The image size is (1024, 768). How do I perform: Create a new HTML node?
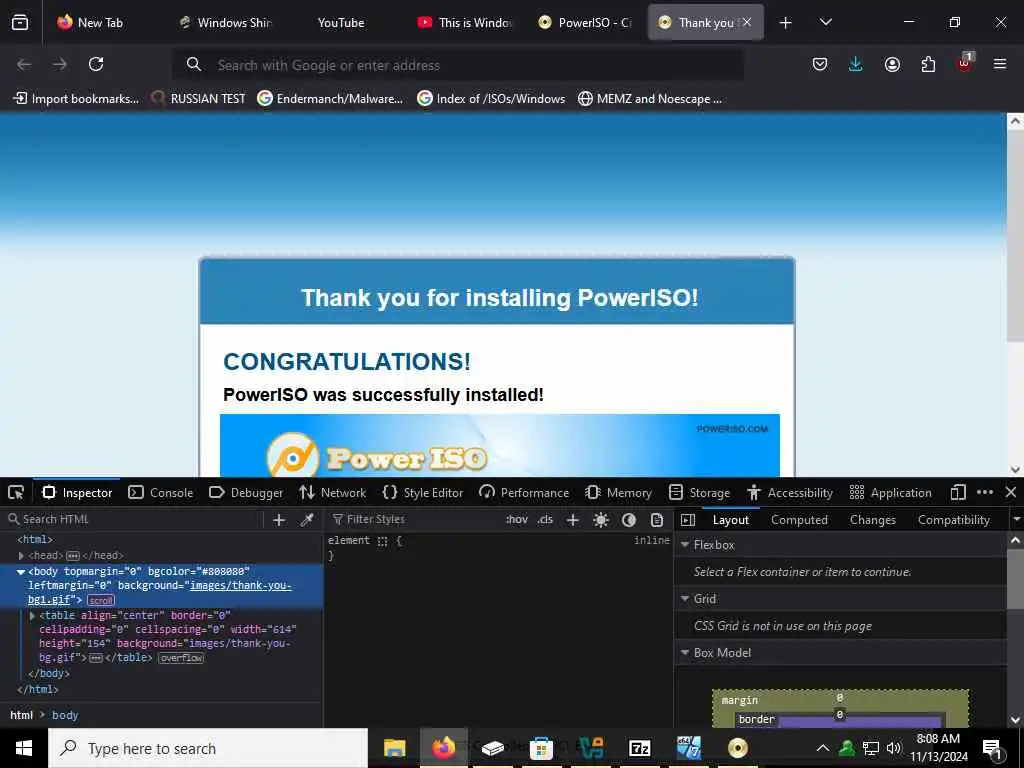(x=279, y=520)
